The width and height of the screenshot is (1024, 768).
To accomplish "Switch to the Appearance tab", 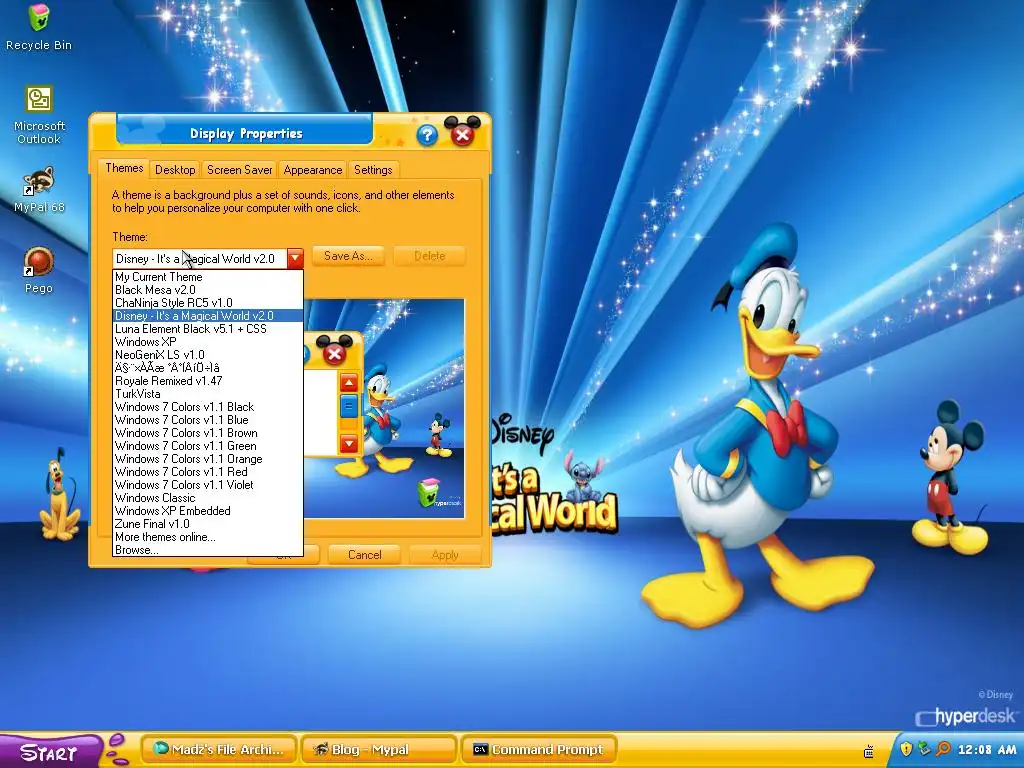I will click(313, 170).
